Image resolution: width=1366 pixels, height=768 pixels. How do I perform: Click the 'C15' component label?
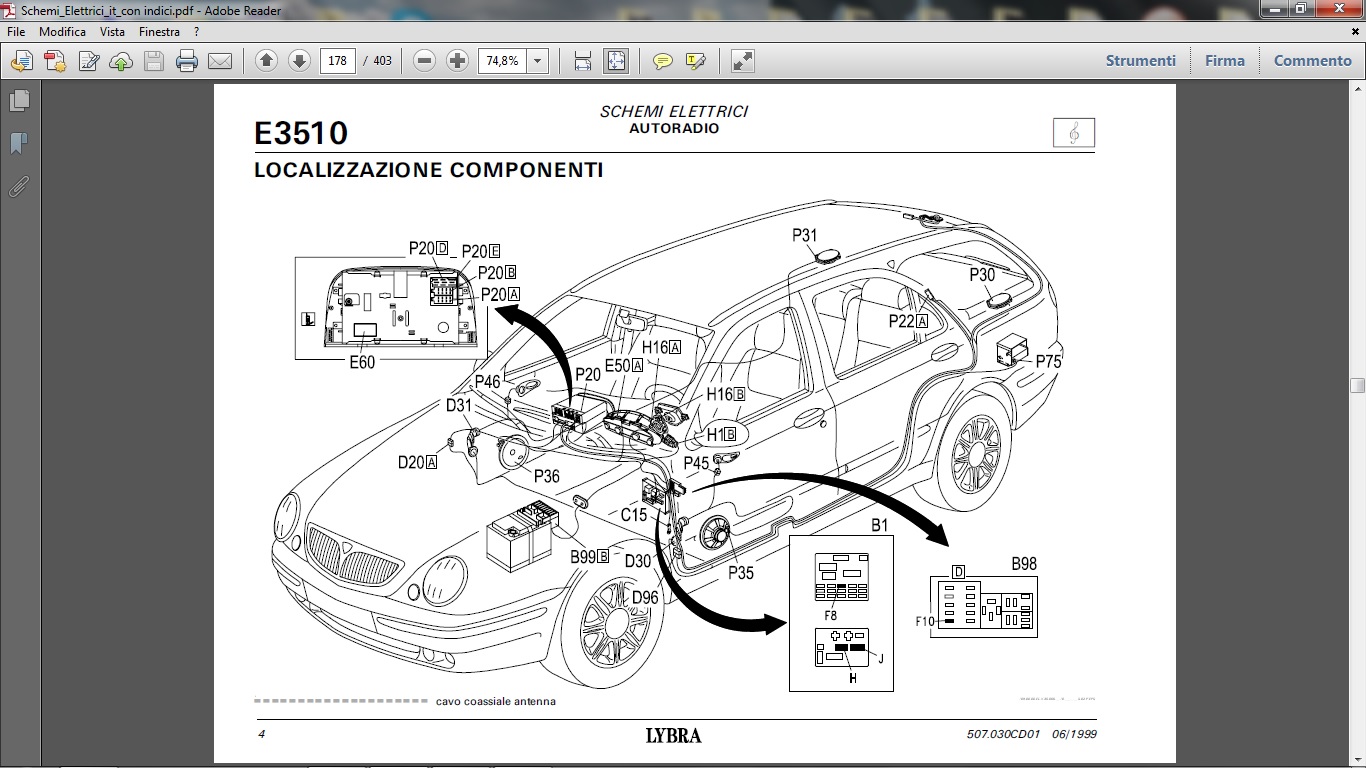click(x=634, y=516)
